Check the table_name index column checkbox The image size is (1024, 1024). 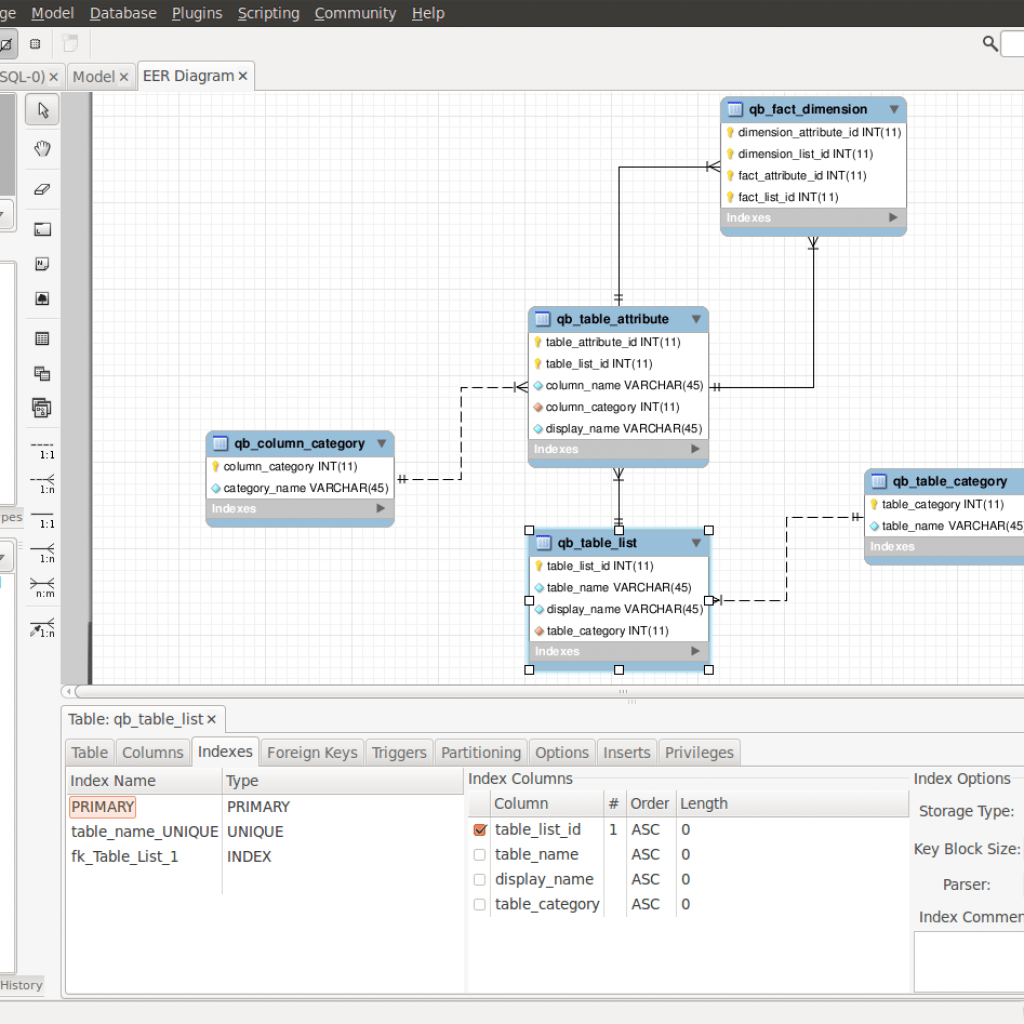[479, 854]
